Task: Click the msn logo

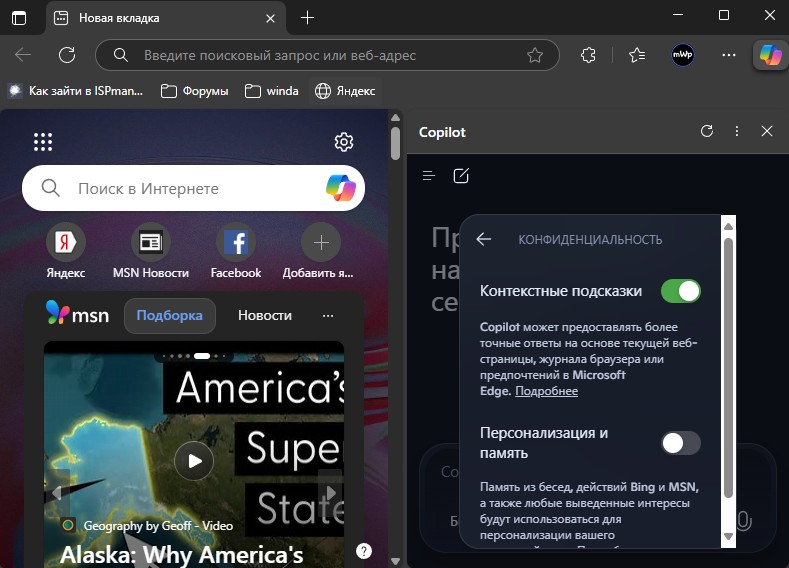Action: point(77,313)
